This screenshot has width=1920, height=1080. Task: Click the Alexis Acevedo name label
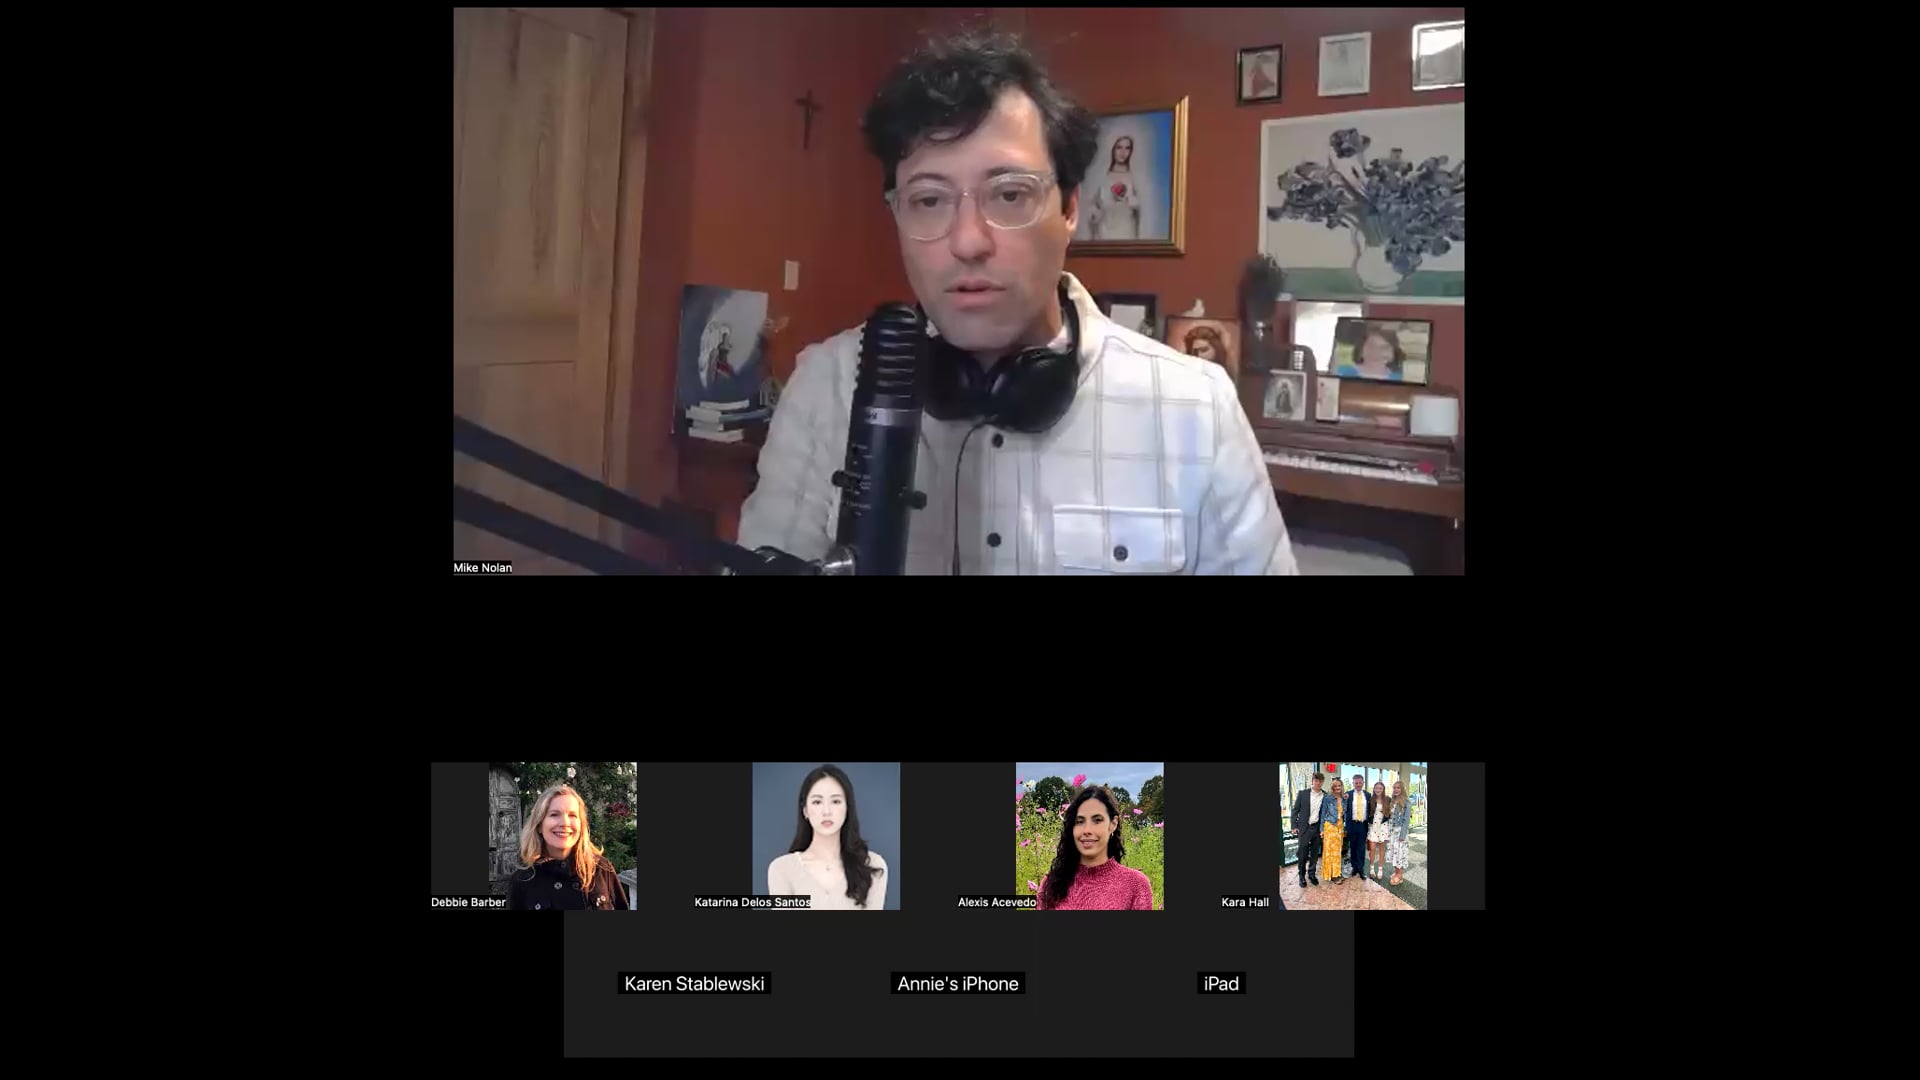point(996,902)
